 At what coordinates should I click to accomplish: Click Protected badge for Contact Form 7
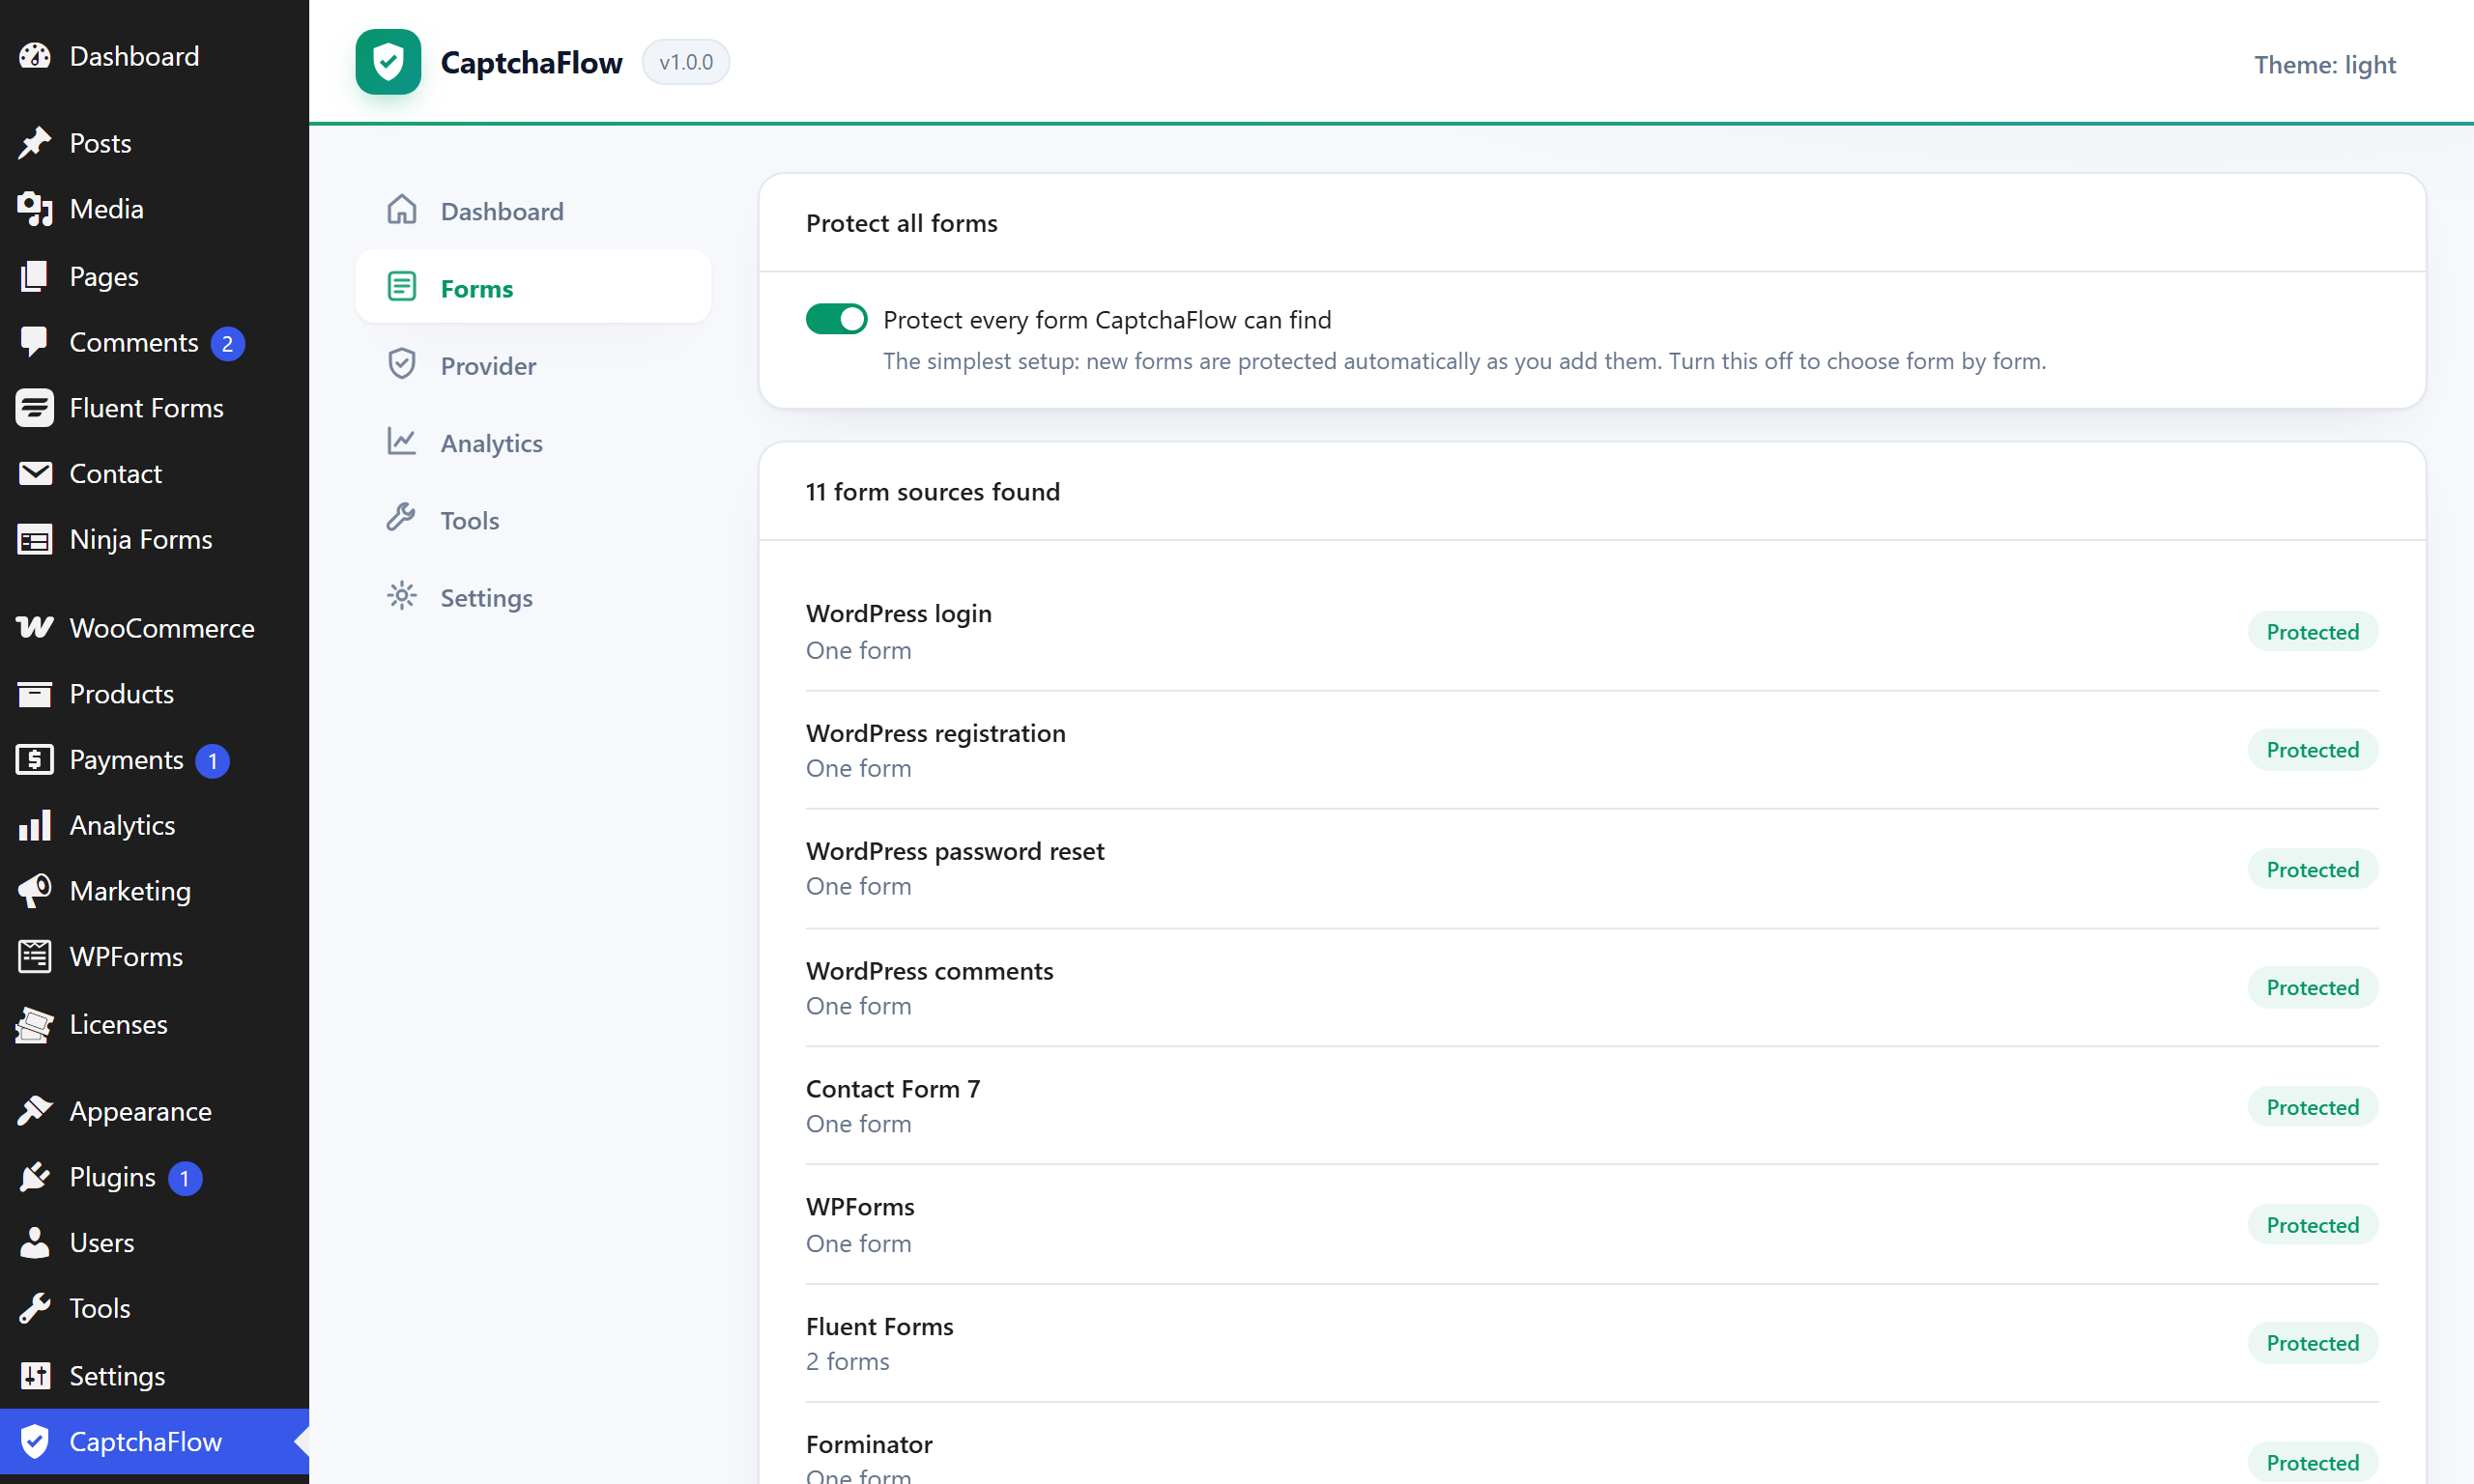point(2312,1107)
